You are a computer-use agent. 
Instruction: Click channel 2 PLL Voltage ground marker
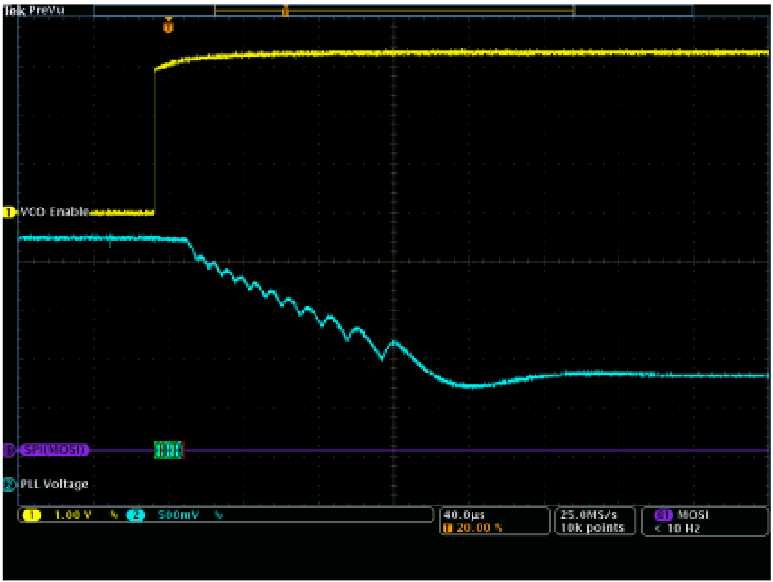[x=9, y=484]
